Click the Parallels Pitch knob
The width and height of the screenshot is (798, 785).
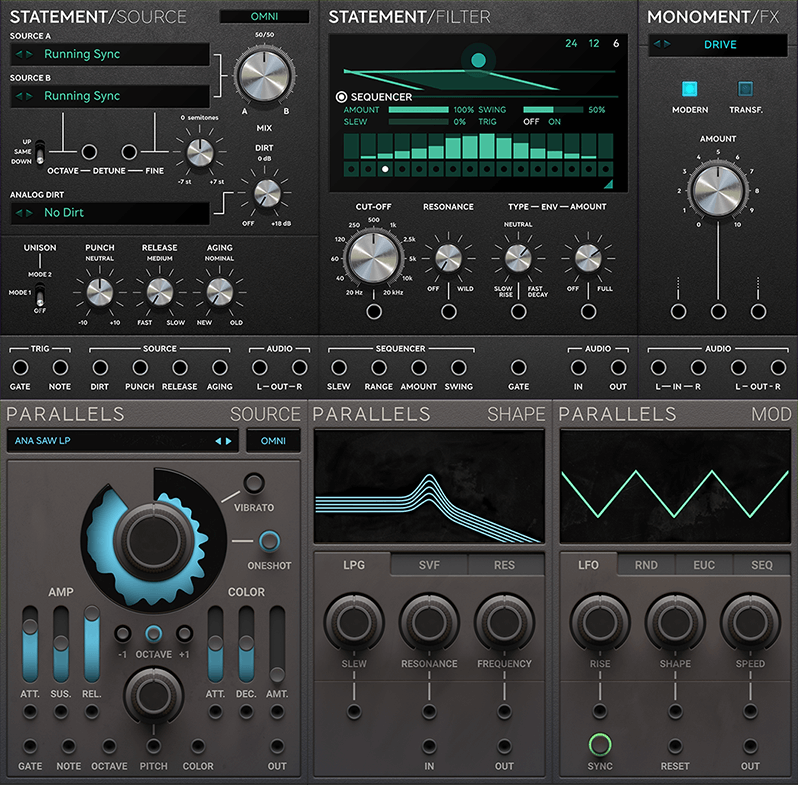tap(153, 696)
